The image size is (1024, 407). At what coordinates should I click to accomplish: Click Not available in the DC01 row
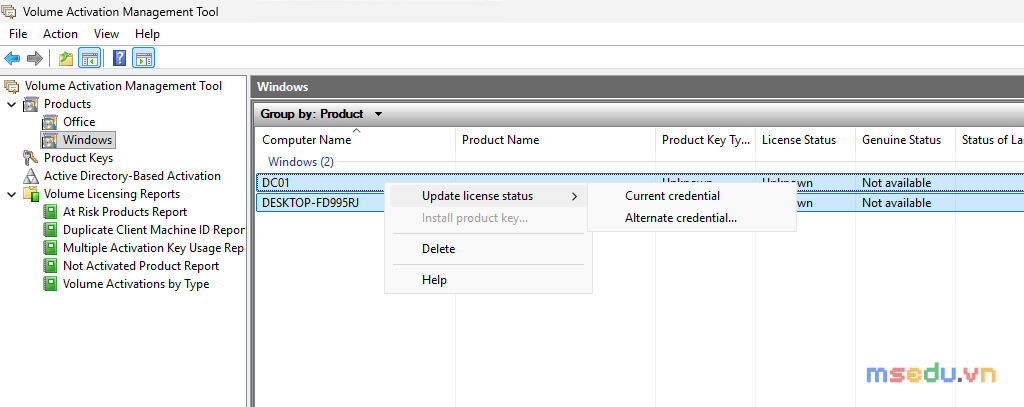click(896, 183)
